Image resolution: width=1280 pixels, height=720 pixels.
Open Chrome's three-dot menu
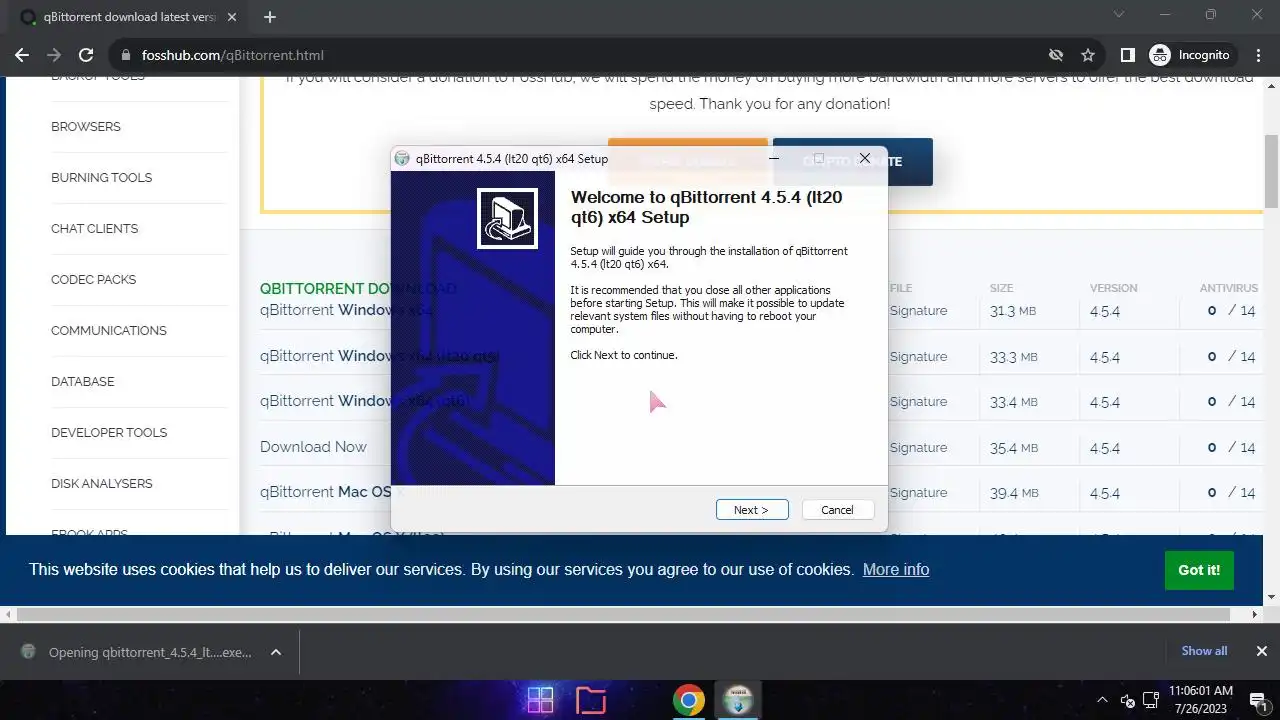pyautogui.click(x=1259, y=55)
